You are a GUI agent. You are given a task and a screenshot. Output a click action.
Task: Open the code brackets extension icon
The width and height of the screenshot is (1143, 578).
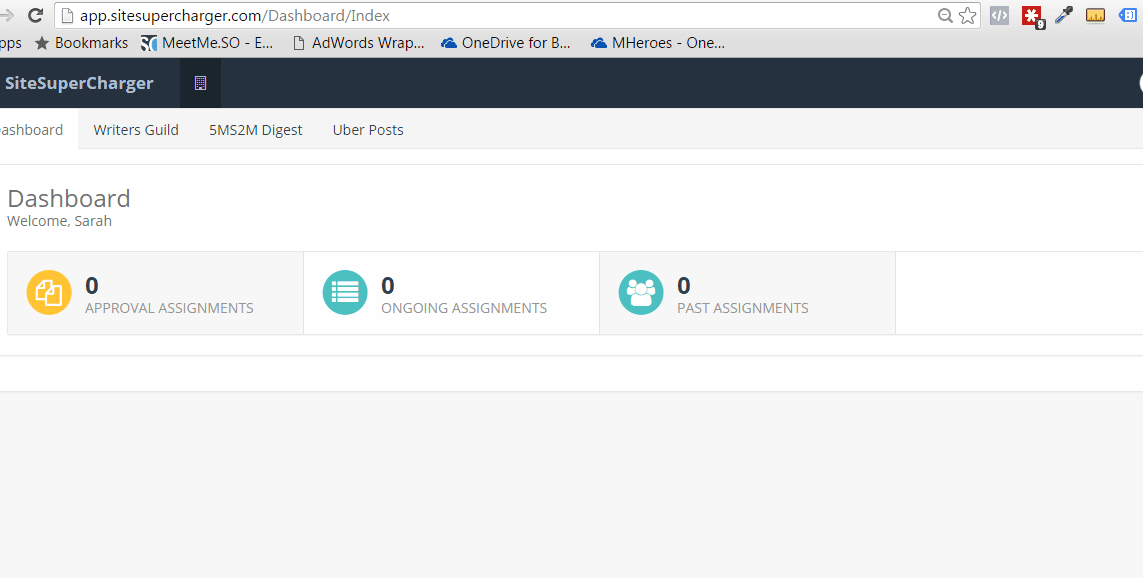coord(999,15)
